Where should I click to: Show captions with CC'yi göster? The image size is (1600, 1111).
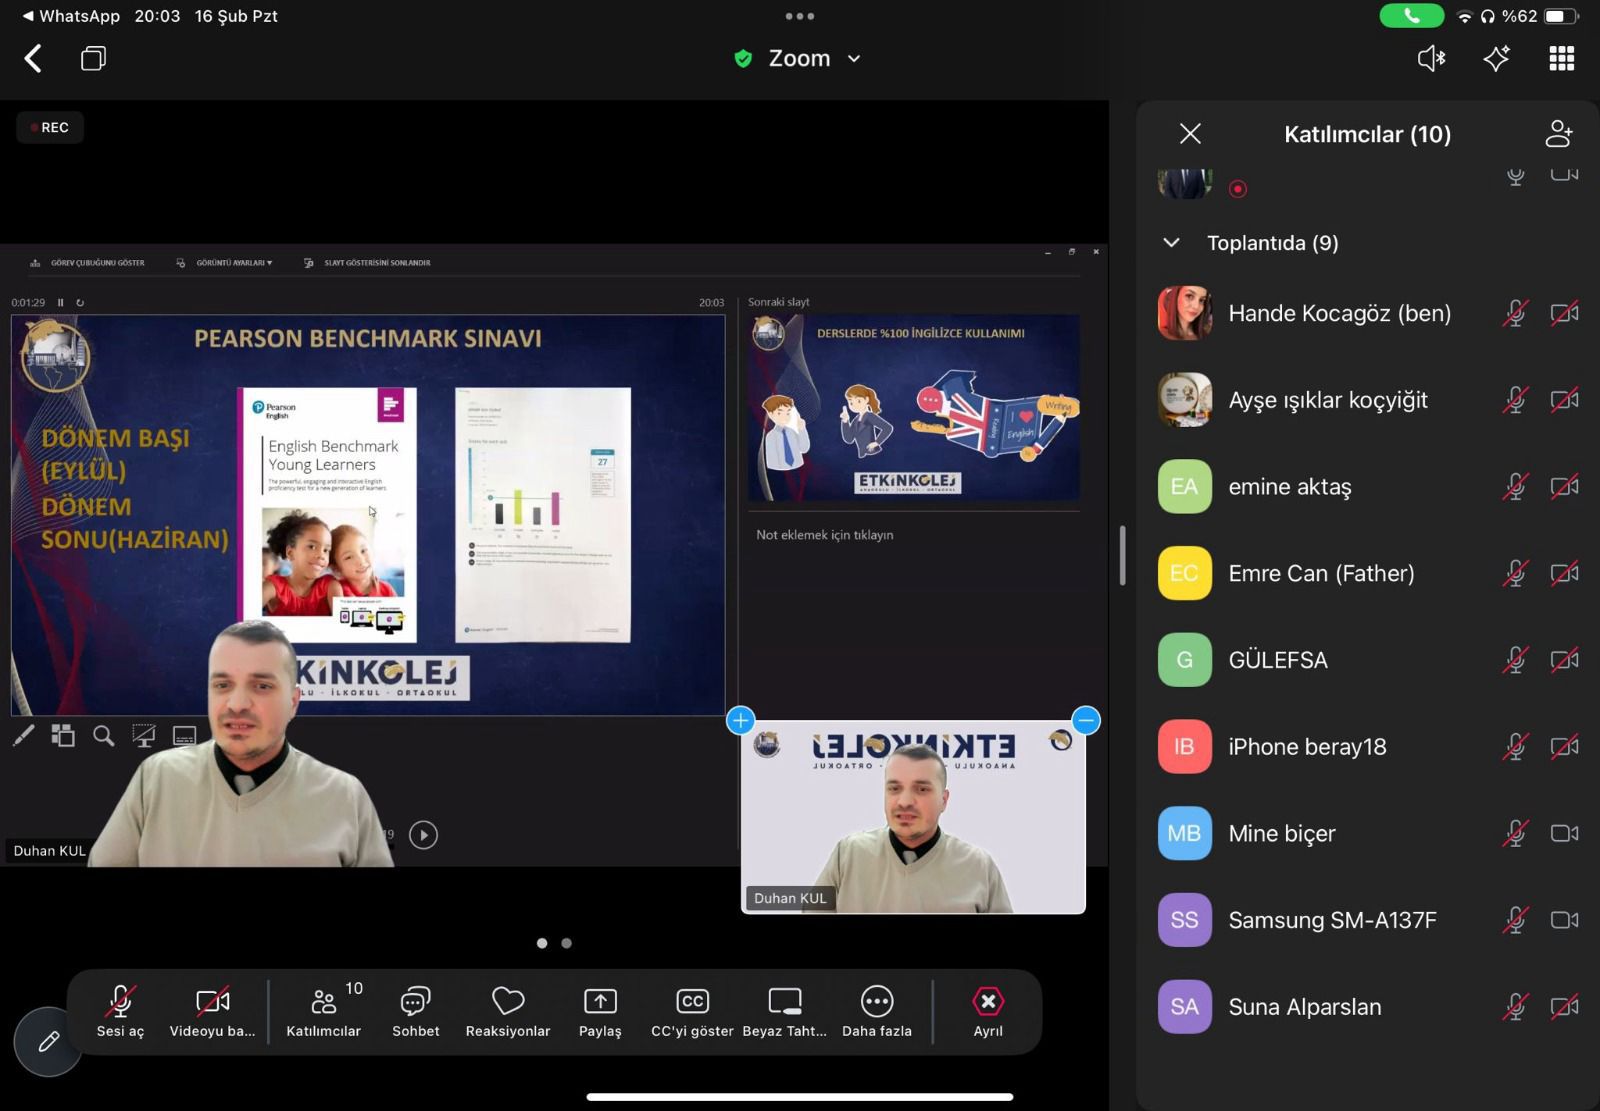click(692, 1002)
